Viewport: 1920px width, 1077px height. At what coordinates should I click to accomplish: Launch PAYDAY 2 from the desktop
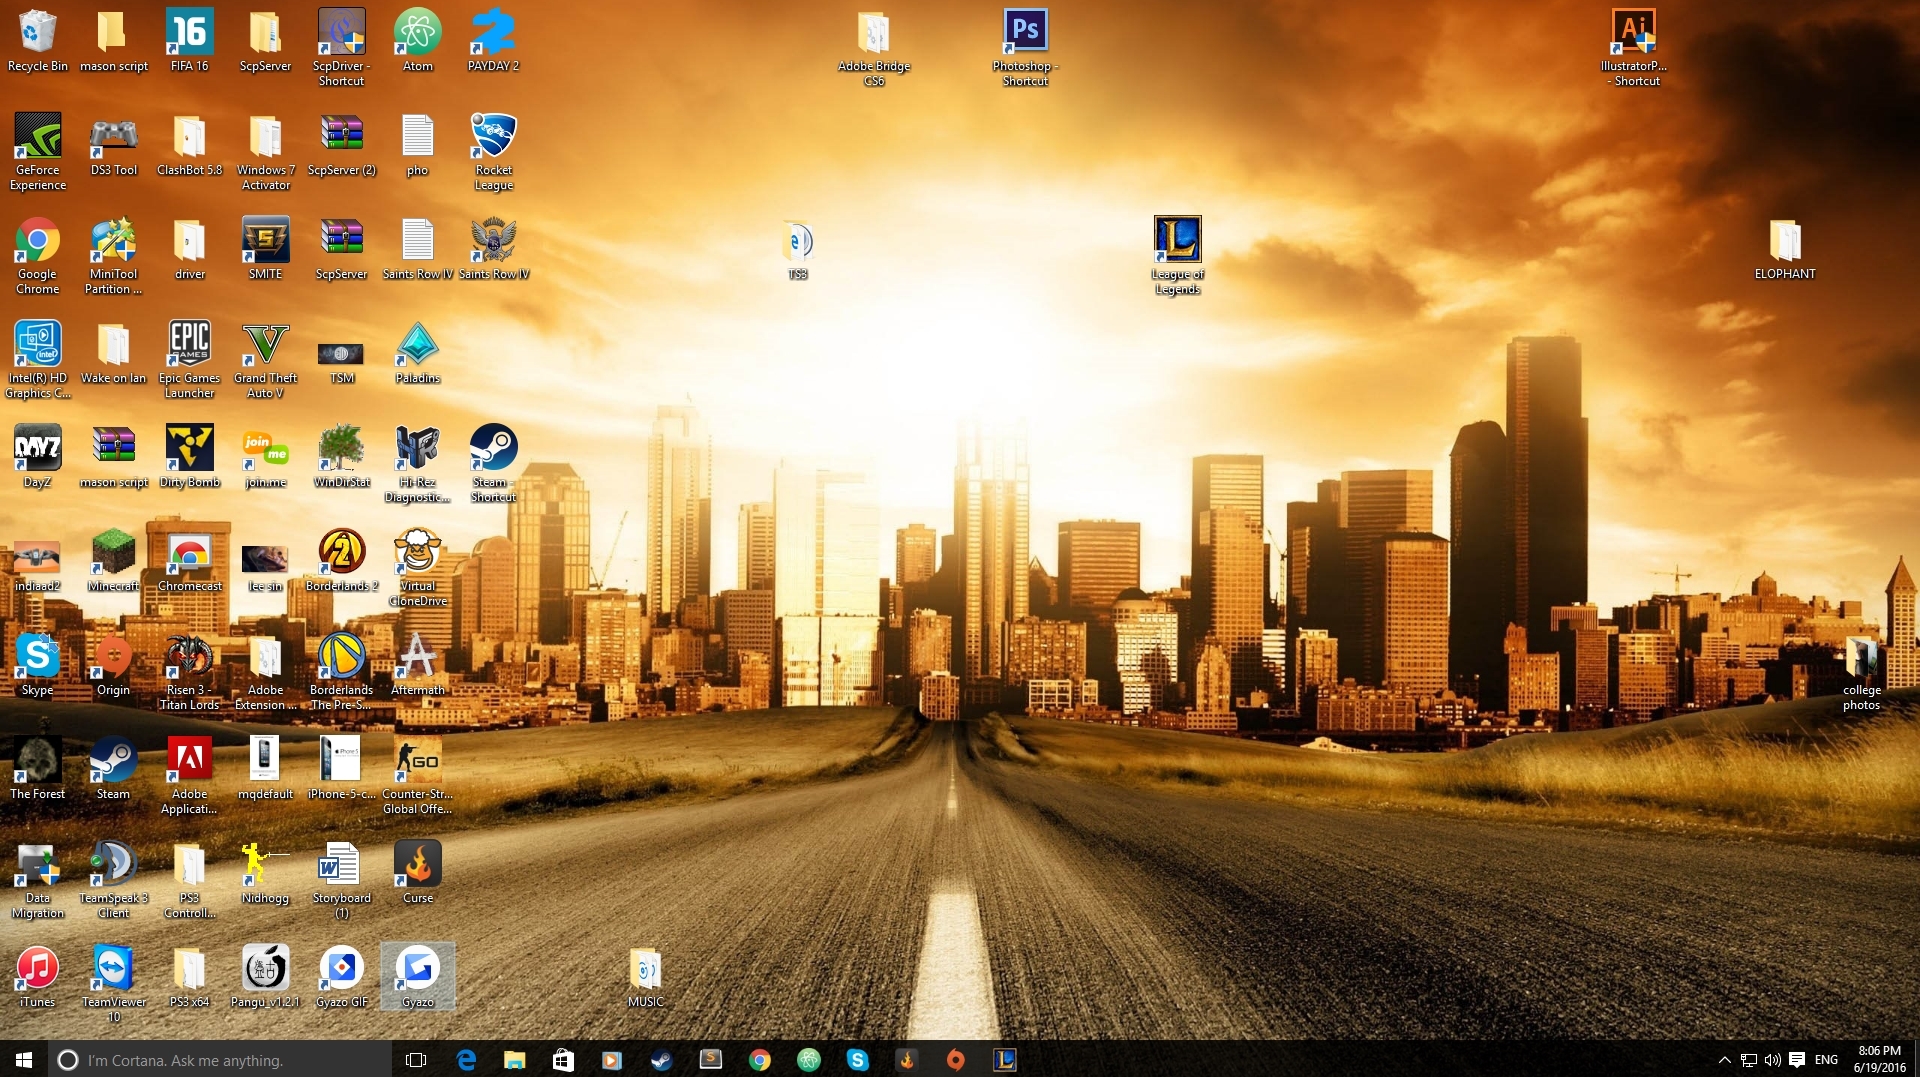(493, 41)
